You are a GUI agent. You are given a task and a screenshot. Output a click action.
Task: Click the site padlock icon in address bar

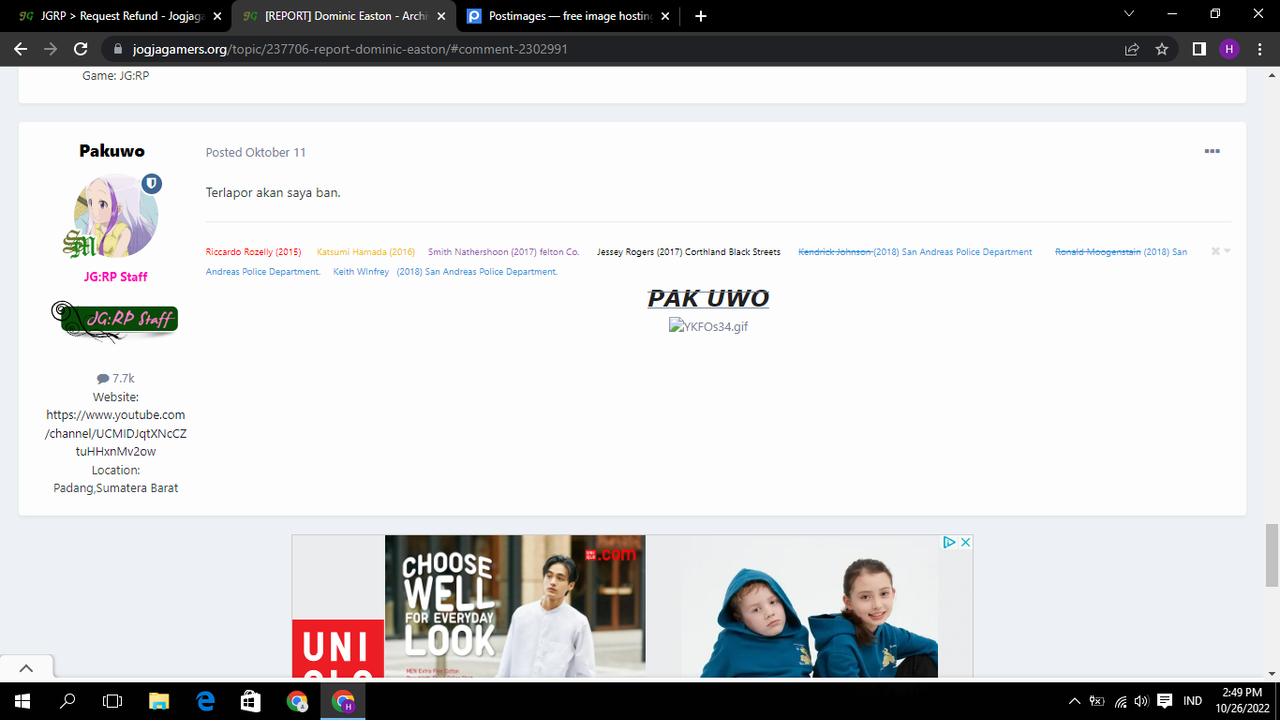(x=118, y=49)
